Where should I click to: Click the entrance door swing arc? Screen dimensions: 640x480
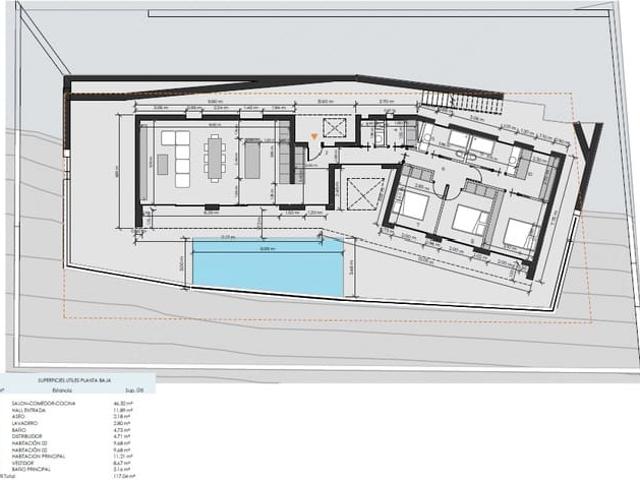pyautogui.click(x=315, y=151)
